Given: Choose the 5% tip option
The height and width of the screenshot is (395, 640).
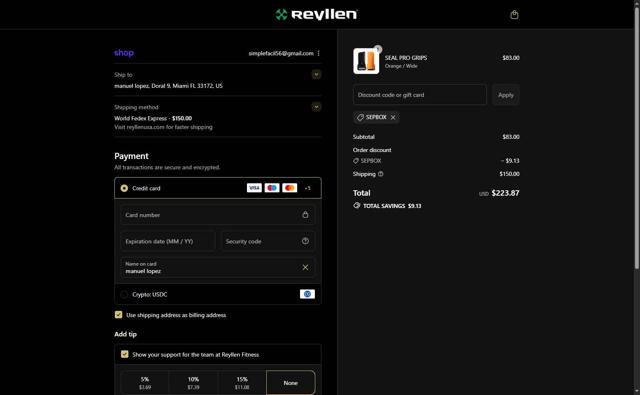Looking at the screenshot, I should pos(145,383).
